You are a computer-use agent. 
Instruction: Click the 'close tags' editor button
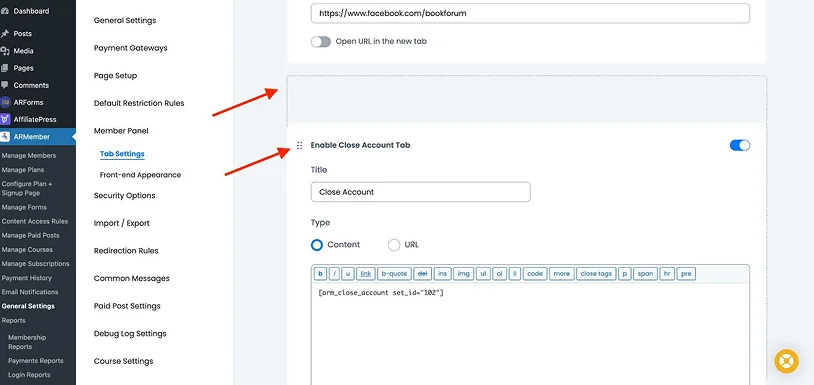click(596, 273)
